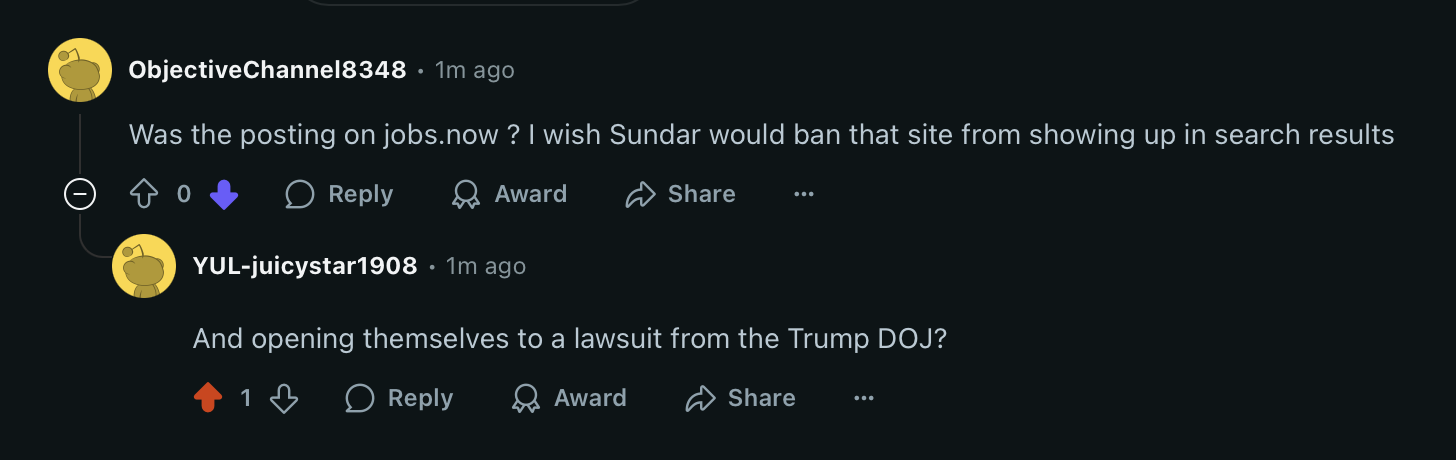Screen dimensions: 1456x460
Task: Reply to ObjectiveChannel8348's comment
Action: click(339, 194)
